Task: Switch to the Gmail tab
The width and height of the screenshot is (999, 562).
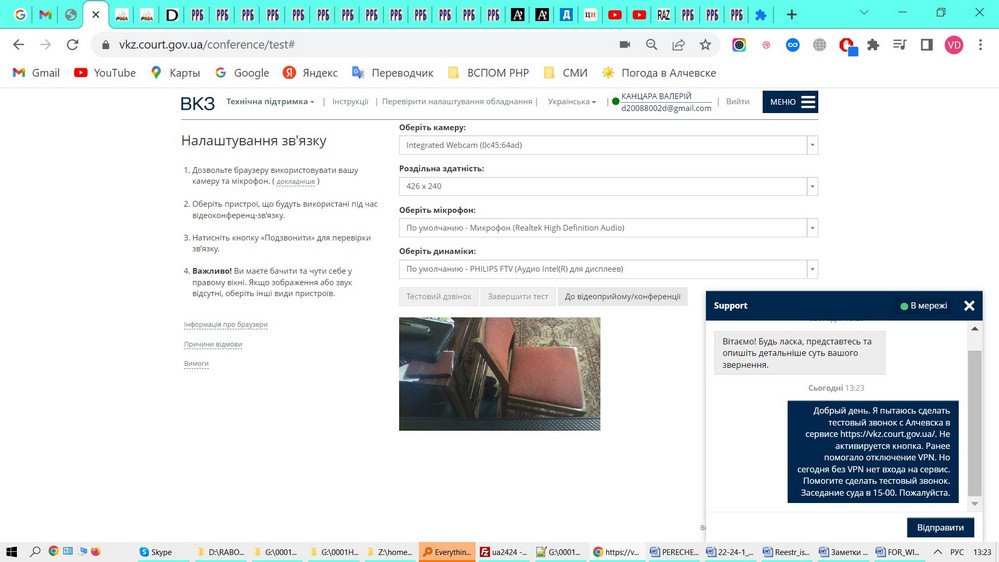Action: pyautogui.click(x=45, y=14)
